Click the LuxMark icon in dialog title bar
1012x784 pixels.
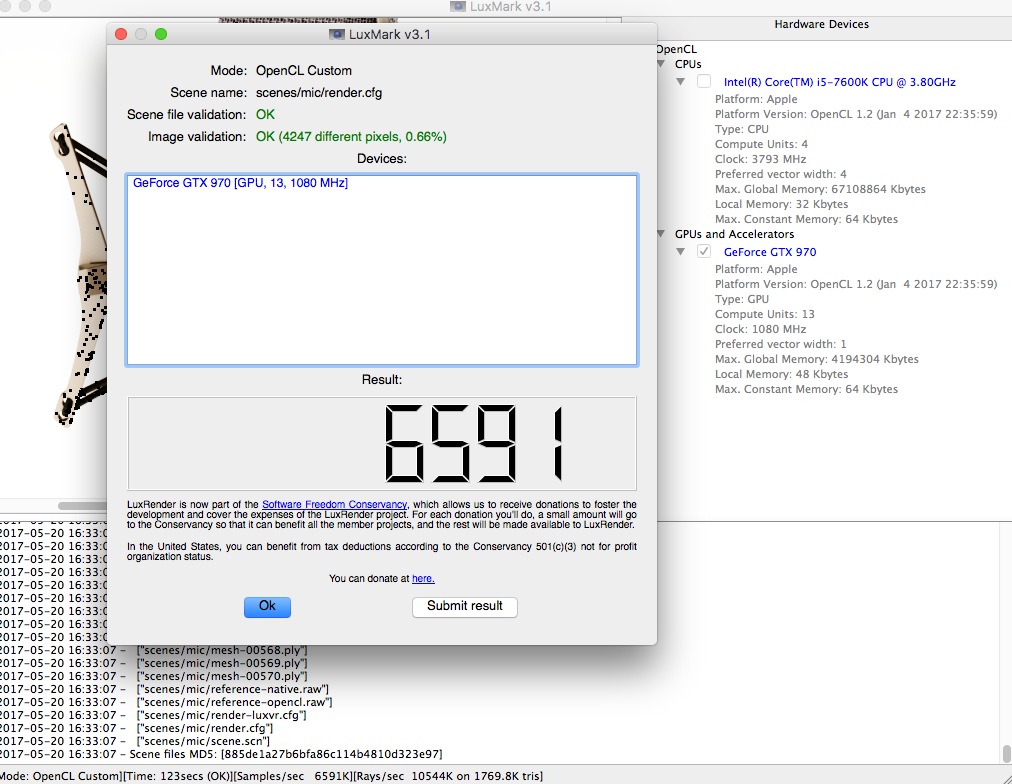pos(338,34)
